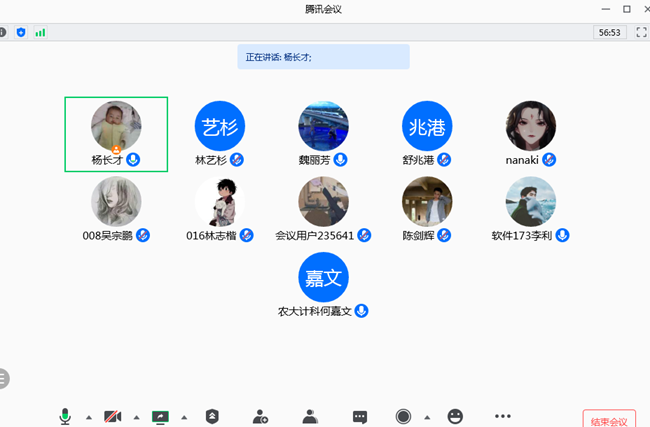
Task: Open meeting security settings shield
Action: click(212, 416)
